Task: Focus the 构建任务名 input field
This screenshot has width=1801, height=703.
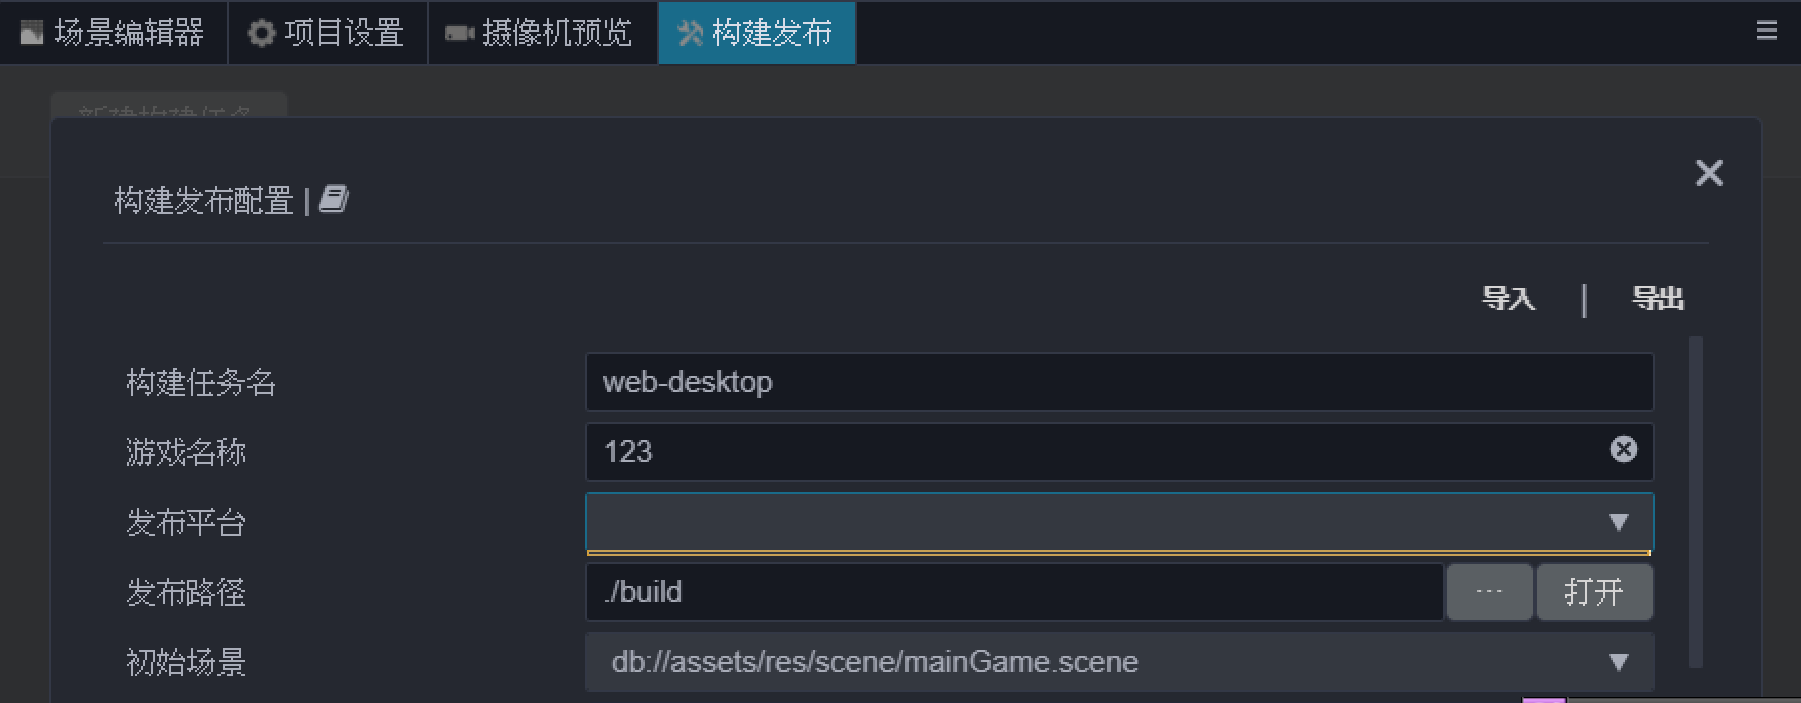Action: (x=1118, y=382)
